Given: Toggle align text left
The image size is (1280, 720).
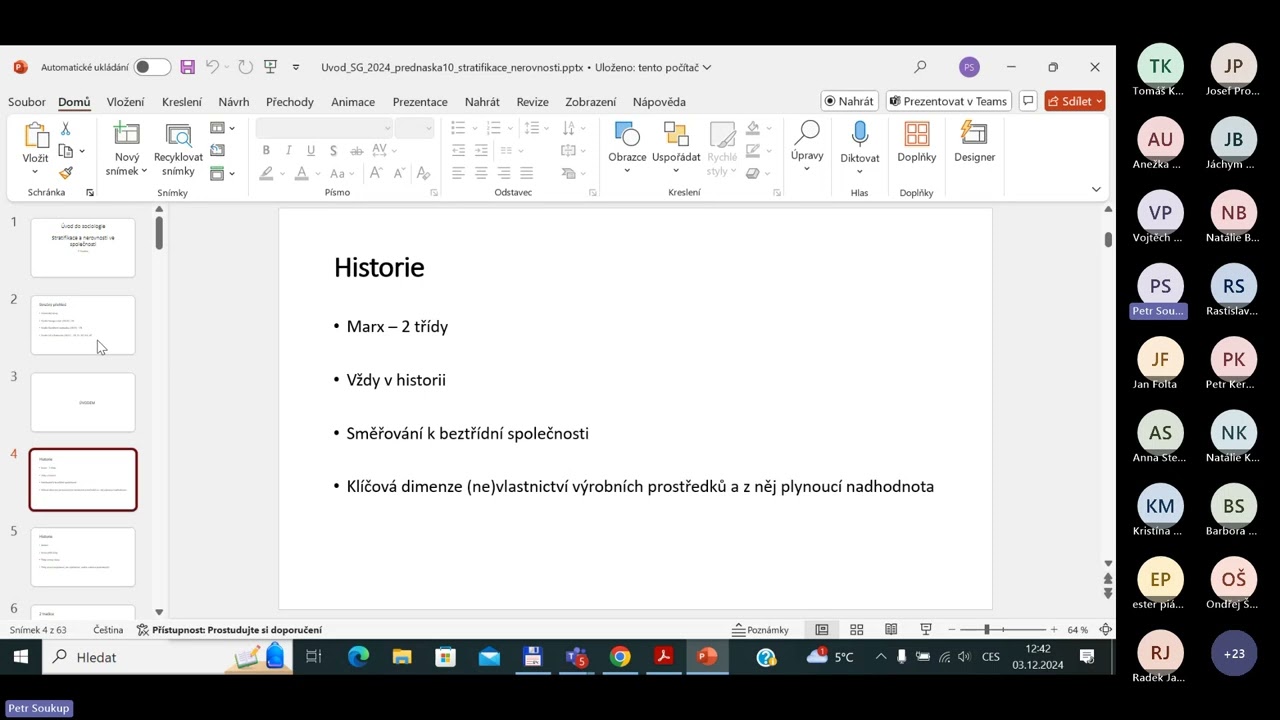Looking at the screenshot, I should [458, 173].
